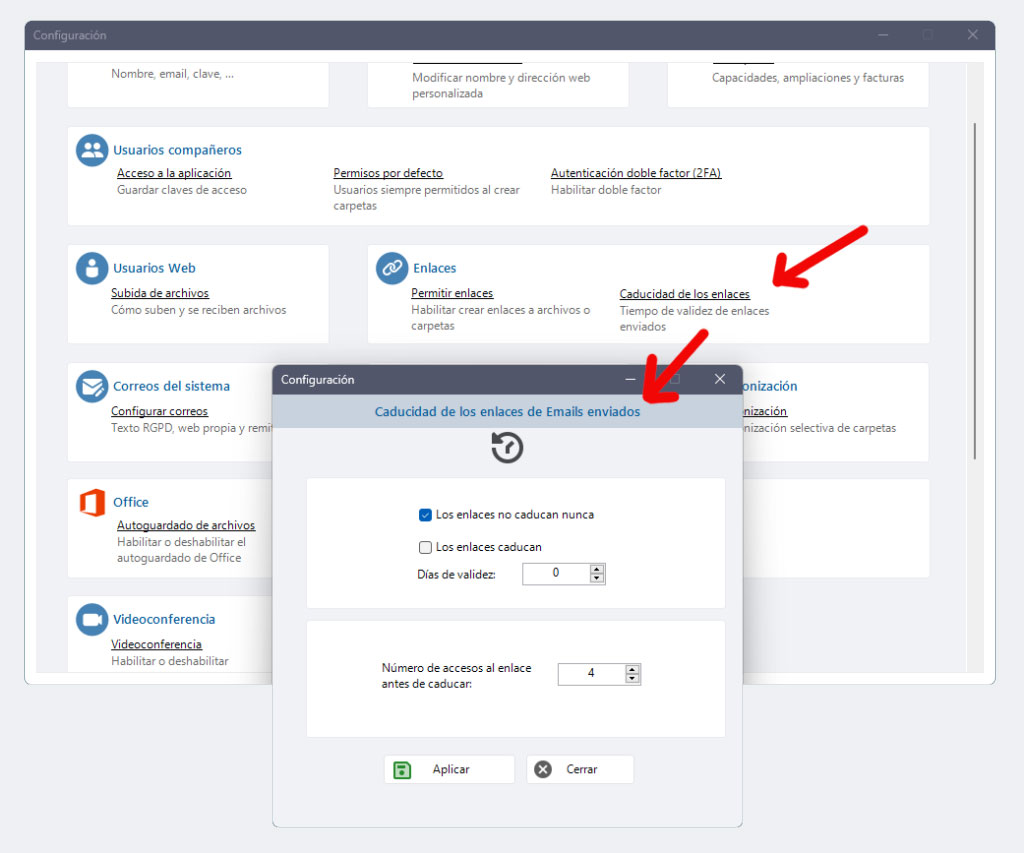
Task: Click the 'Enlaces' section heading
Action: [x=434, y=268]
